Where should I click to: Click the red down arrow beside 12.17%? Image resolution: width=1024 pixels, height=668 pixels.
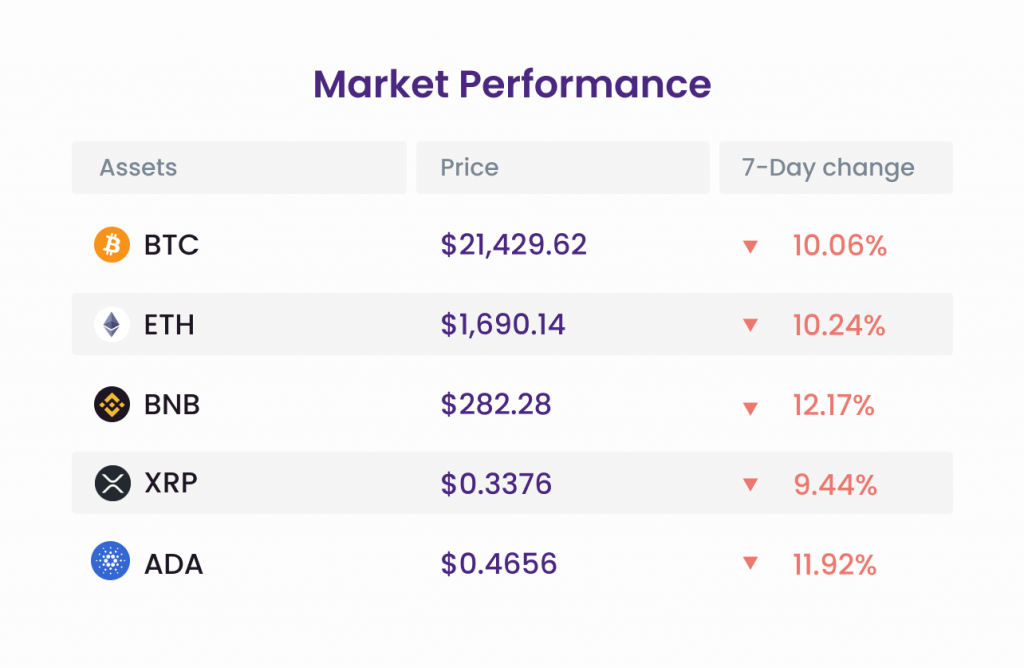click(x=750, y=408)
